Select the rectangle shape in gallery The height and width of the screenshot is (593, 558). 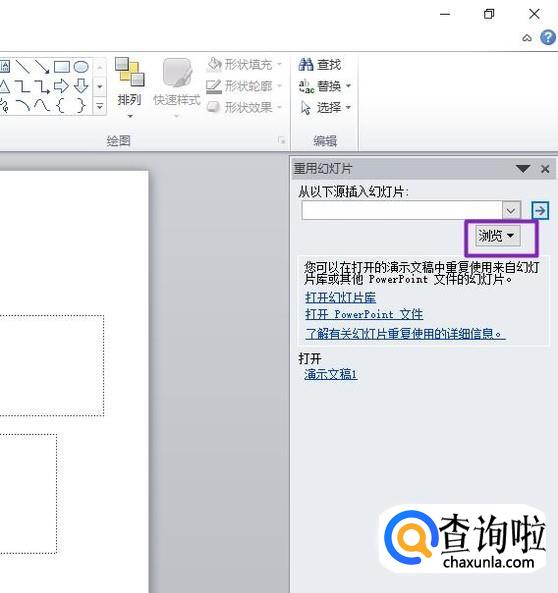coord(62,67)
